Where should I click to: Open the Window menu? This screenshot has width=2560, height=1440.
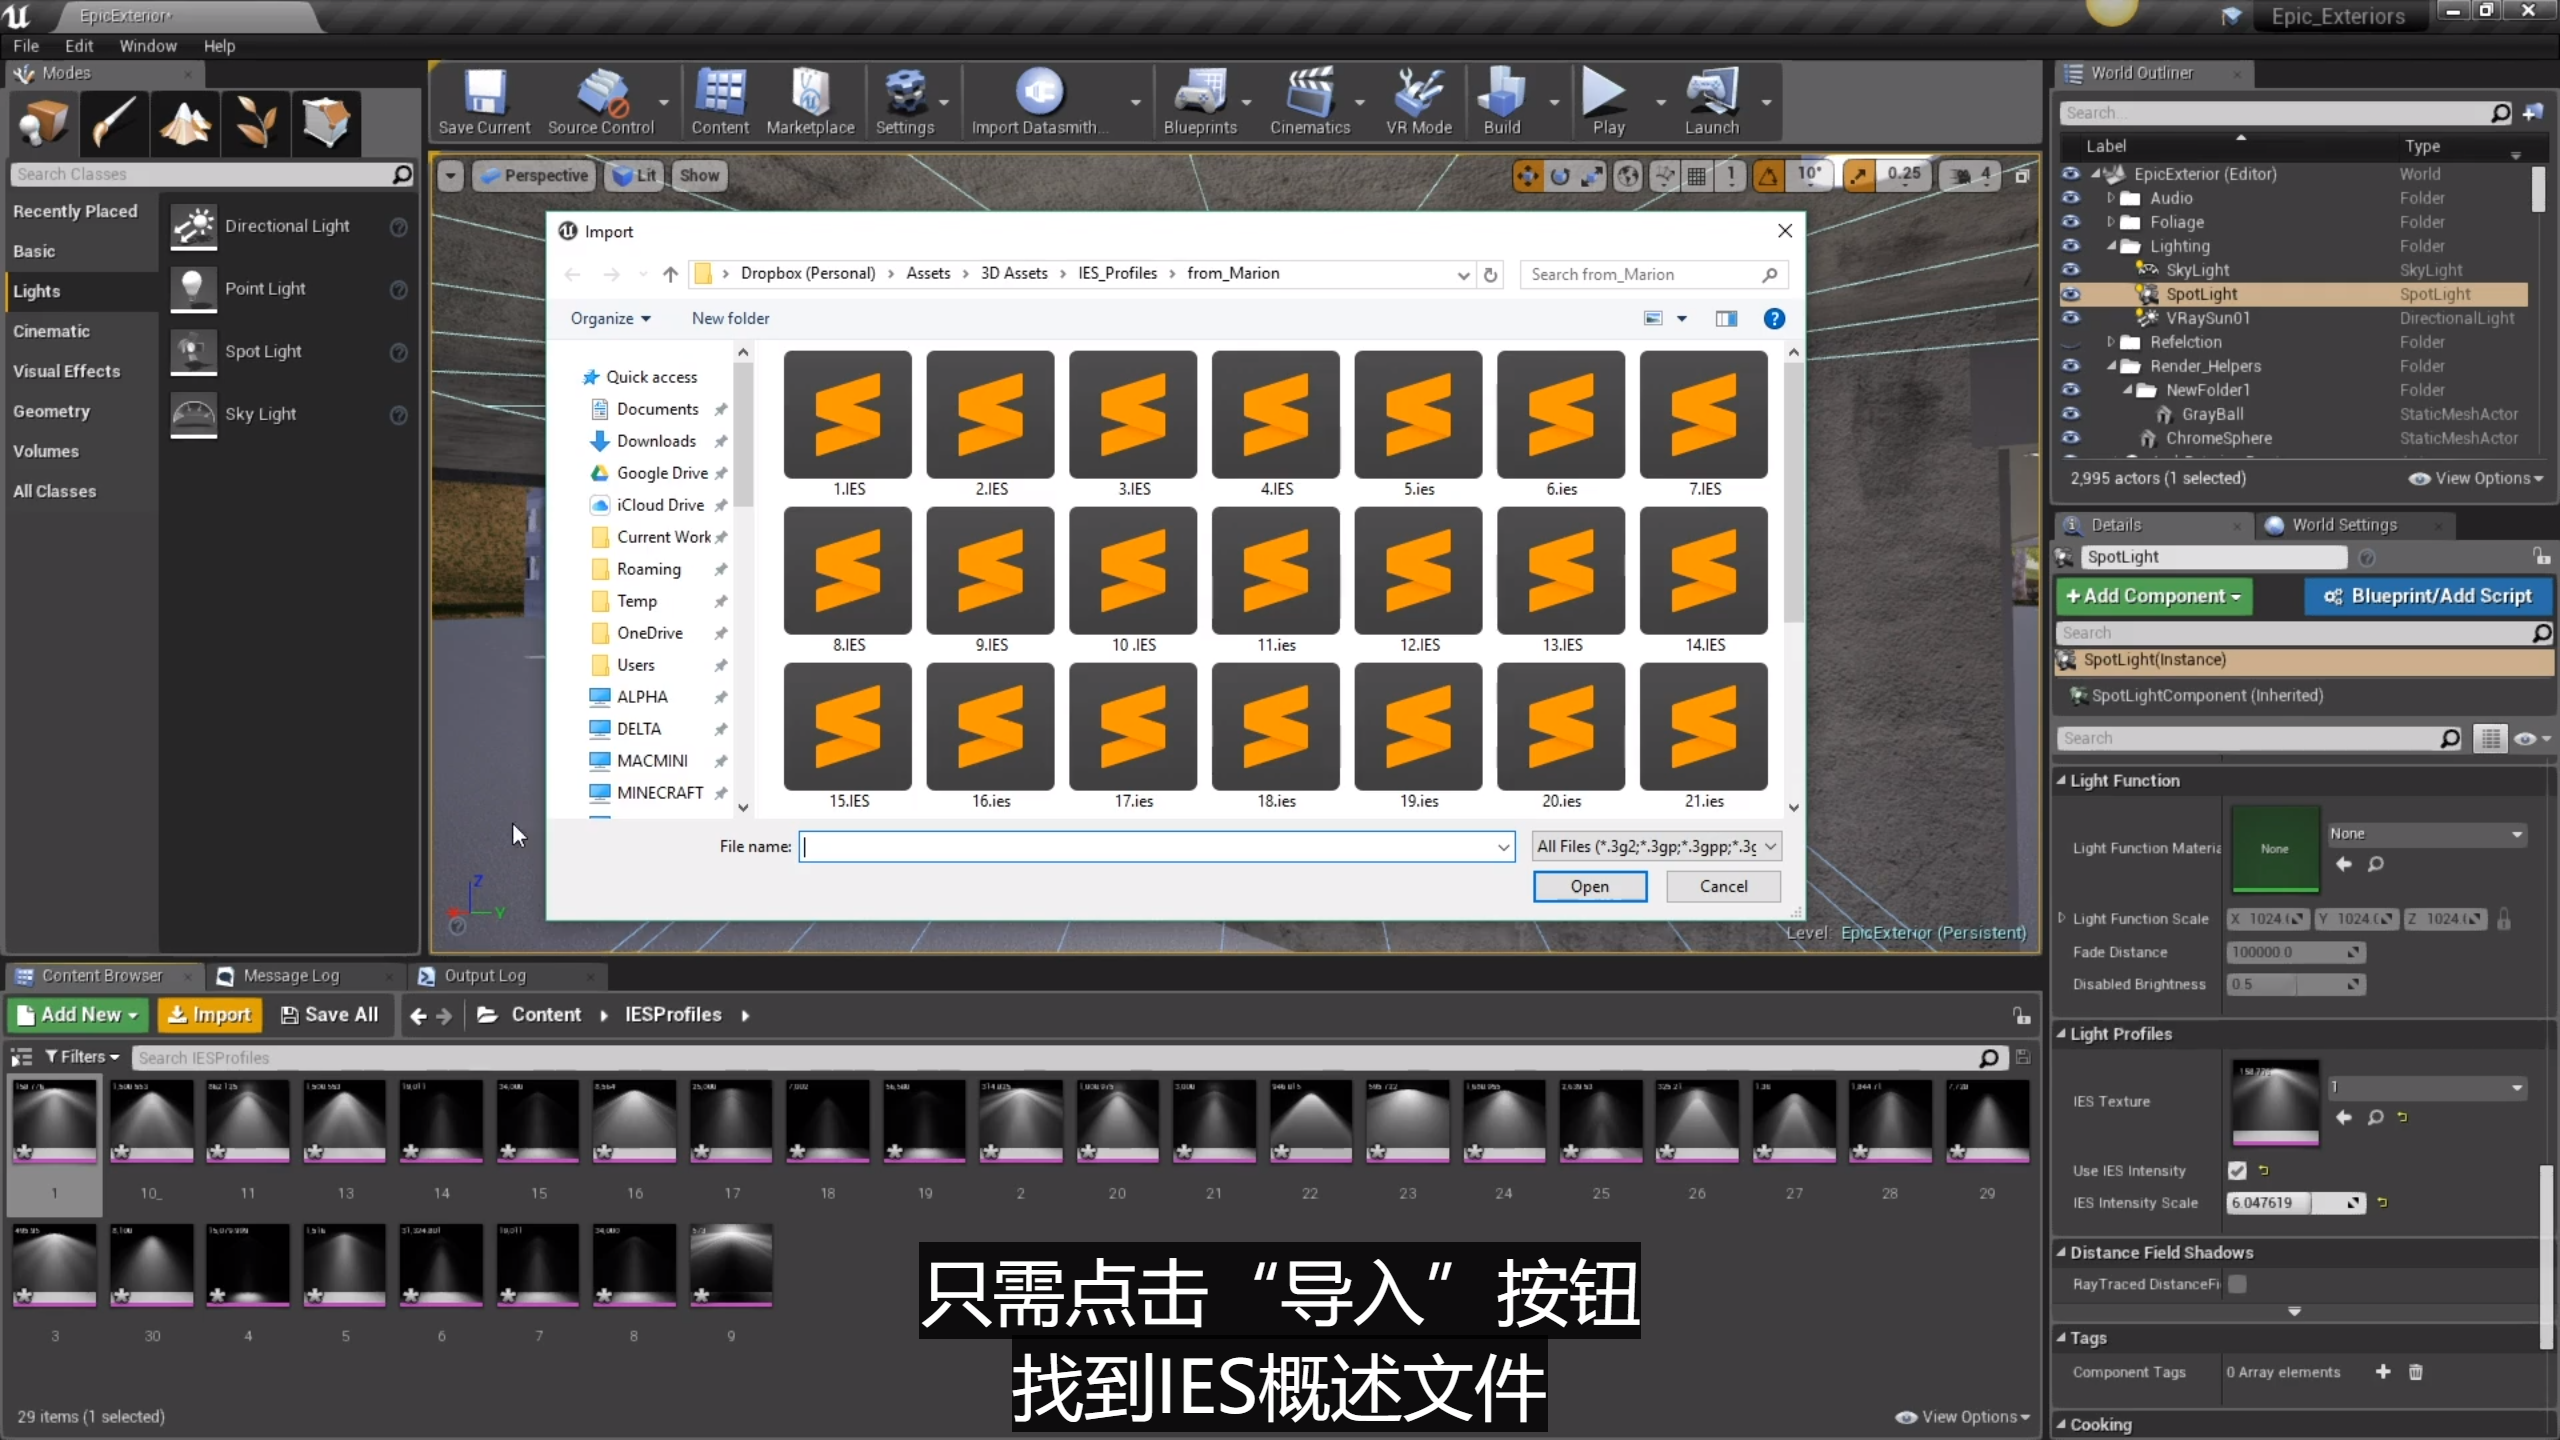pyautogui.click(x=147, y=46)
